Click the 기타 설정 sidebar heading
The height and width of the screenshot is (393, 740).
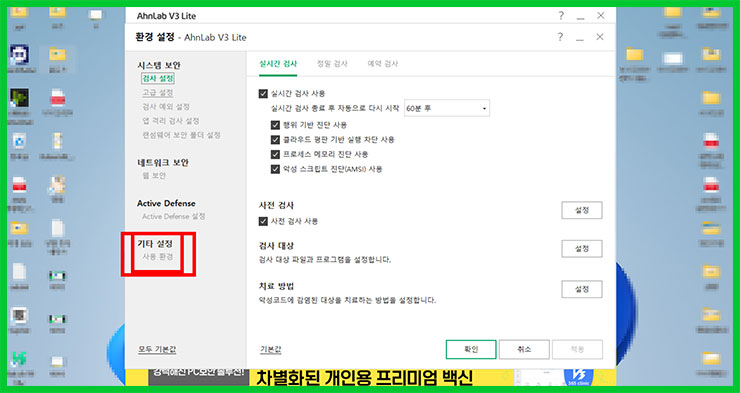point(155,243)
